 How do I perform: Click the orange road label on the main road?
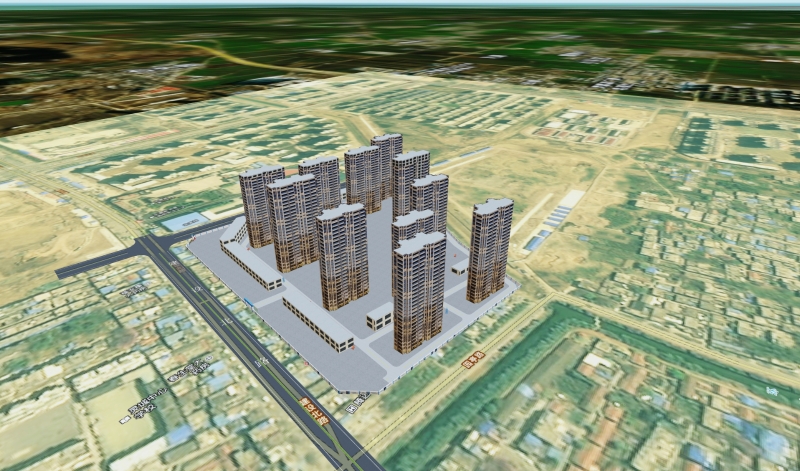point(314,409)
